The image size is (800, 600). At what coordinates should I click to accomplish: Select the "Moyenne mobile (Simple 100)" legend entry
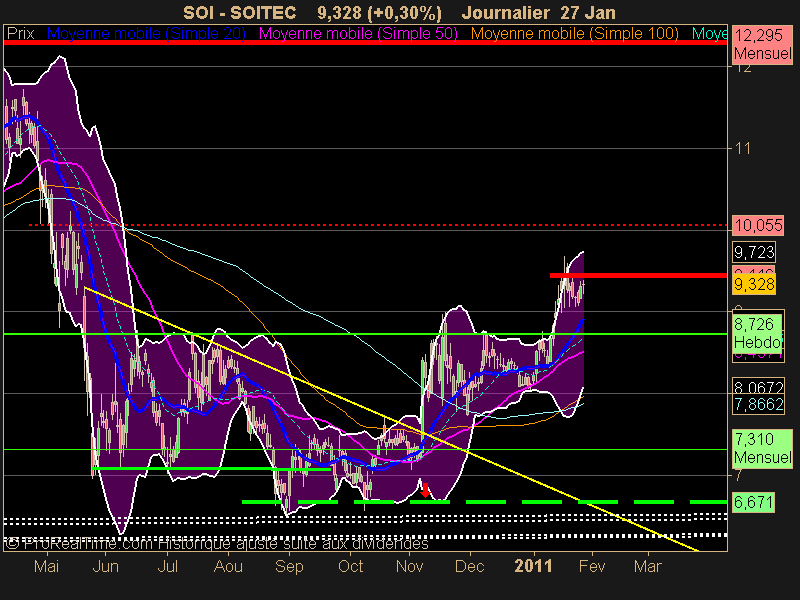(574, 34)
